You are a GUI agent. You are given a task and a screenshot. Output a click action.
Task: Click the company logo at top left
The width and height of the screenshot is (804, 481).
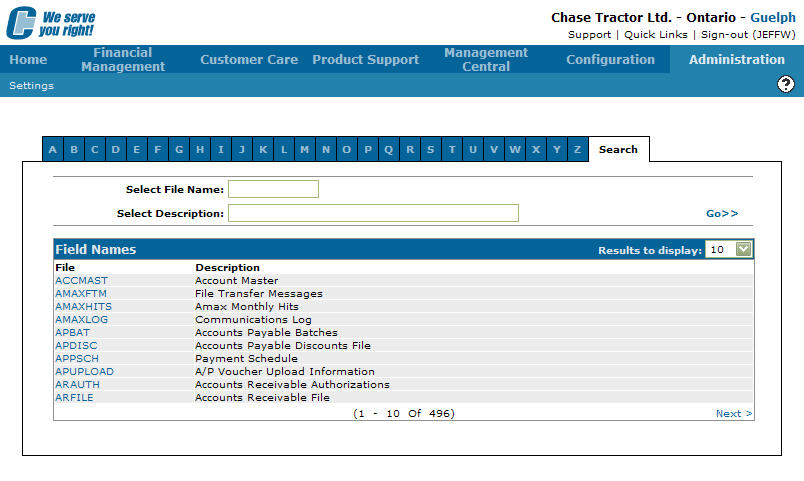(x=50, y=22)
